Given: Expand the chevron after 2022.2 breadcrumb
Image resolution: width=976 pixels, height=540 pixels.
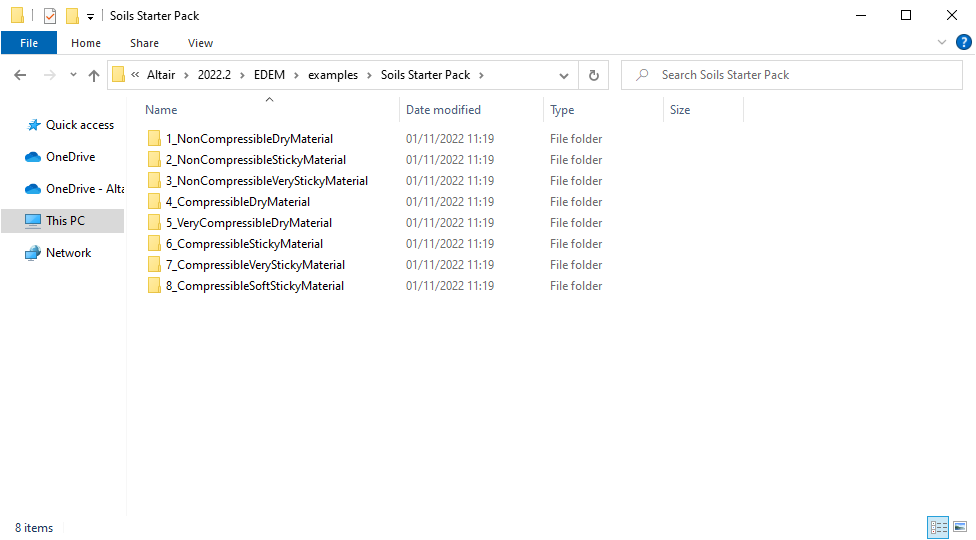Looking at the screenshot, I should (242, 75).
